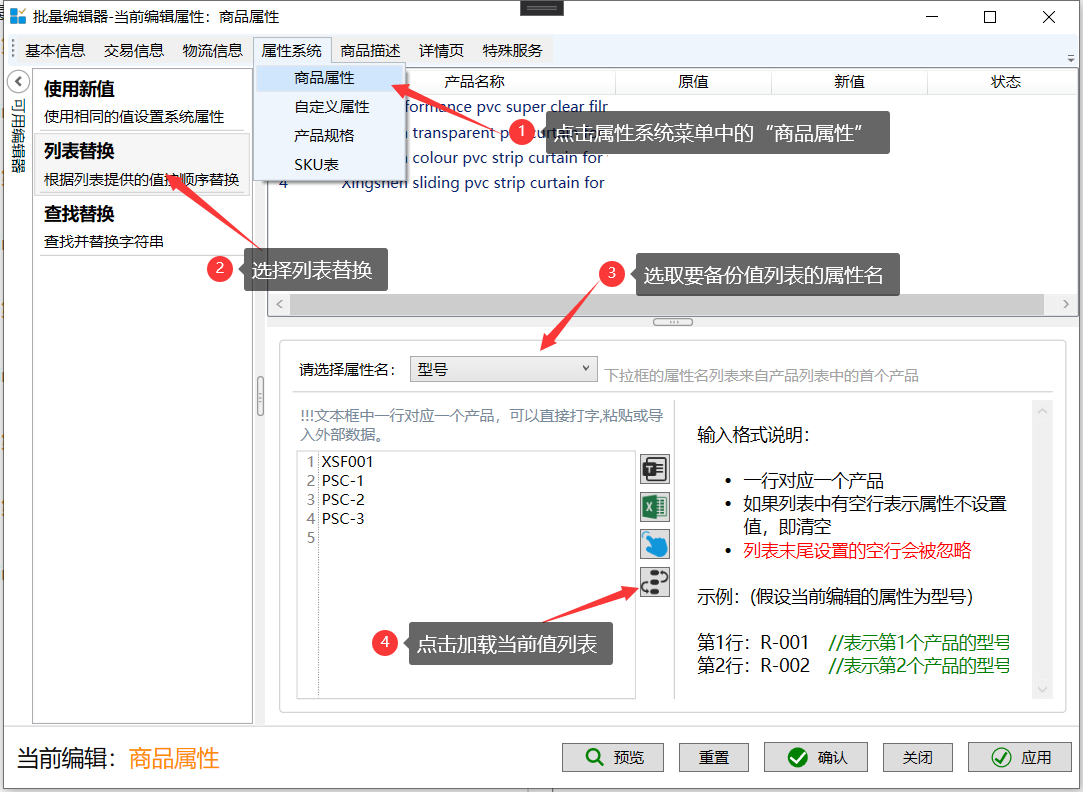Open the 请选择属性名 dropdown showing 型号
The width and height of the screenshot is (1083, 792).
tap(503, 369)
